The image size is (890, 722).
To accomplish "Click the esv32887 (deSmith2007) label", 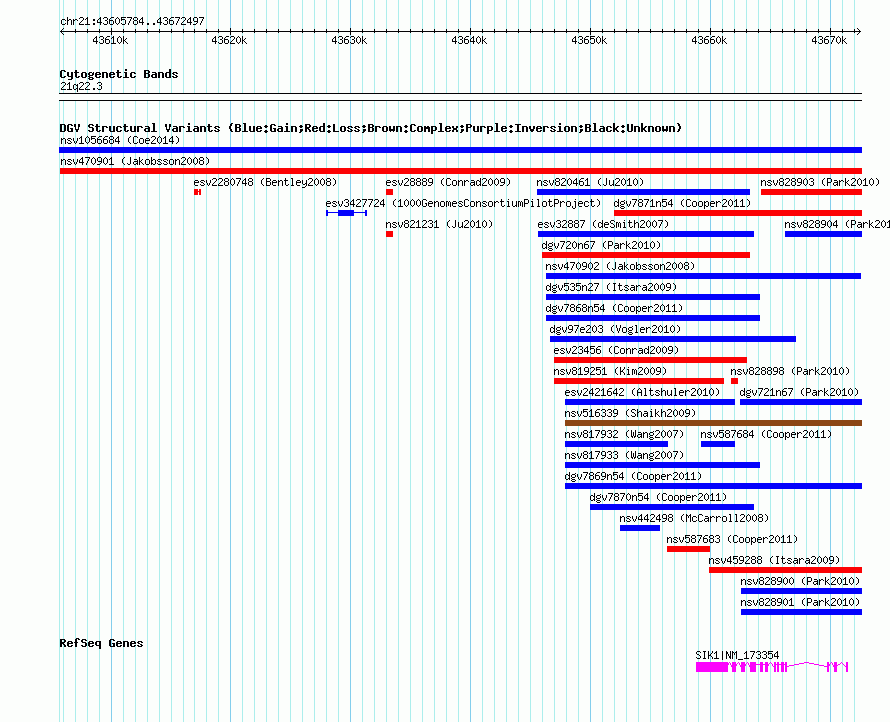I will click(x=603, y=224).
